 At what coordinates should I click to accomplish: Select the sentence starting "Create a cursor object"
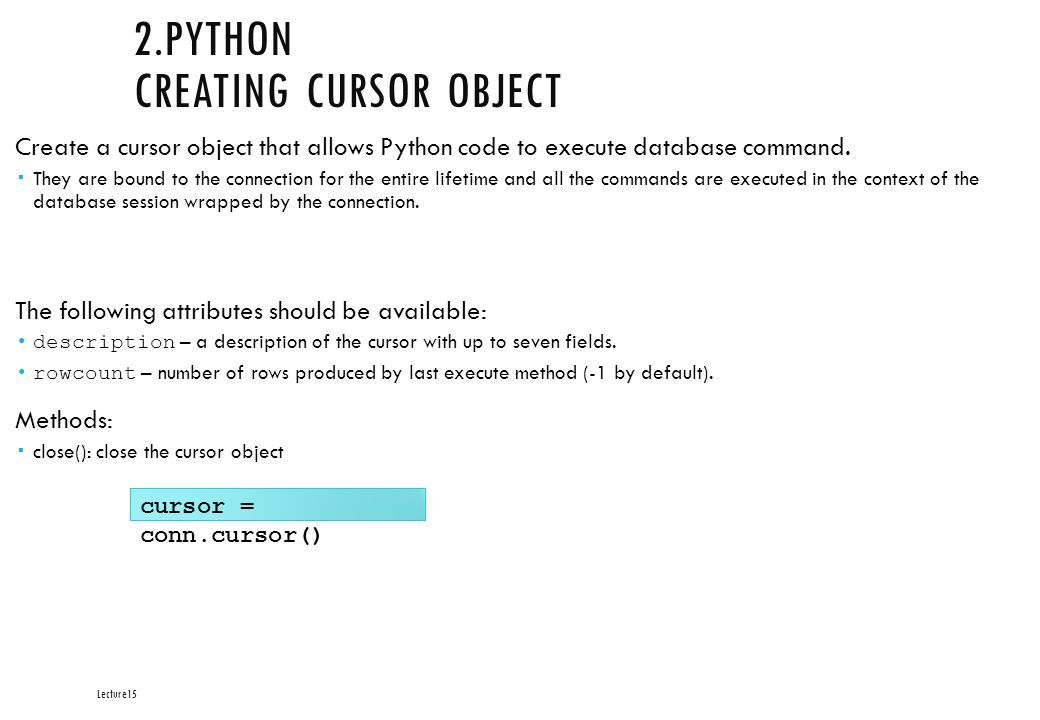click(432, 147)
